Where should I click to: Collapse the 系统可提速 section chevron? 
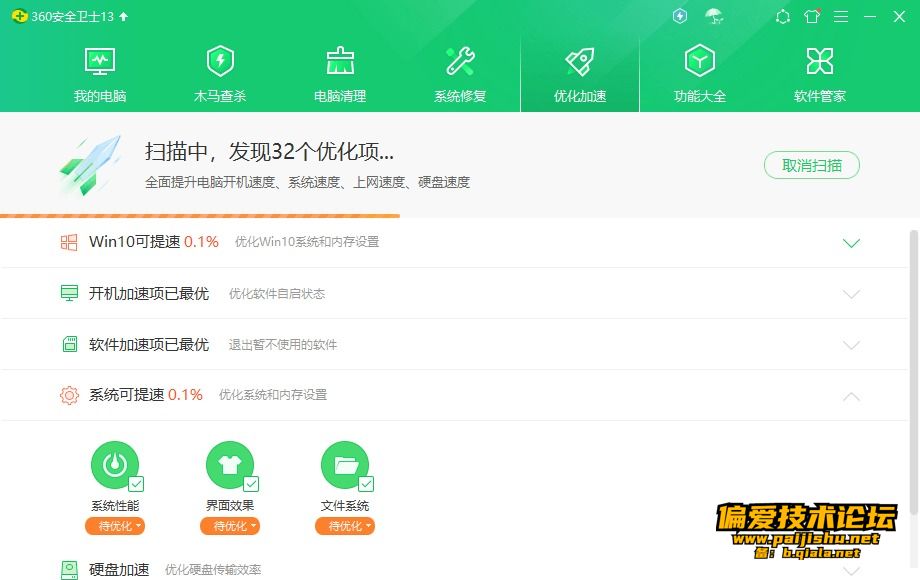click(851, 396)
